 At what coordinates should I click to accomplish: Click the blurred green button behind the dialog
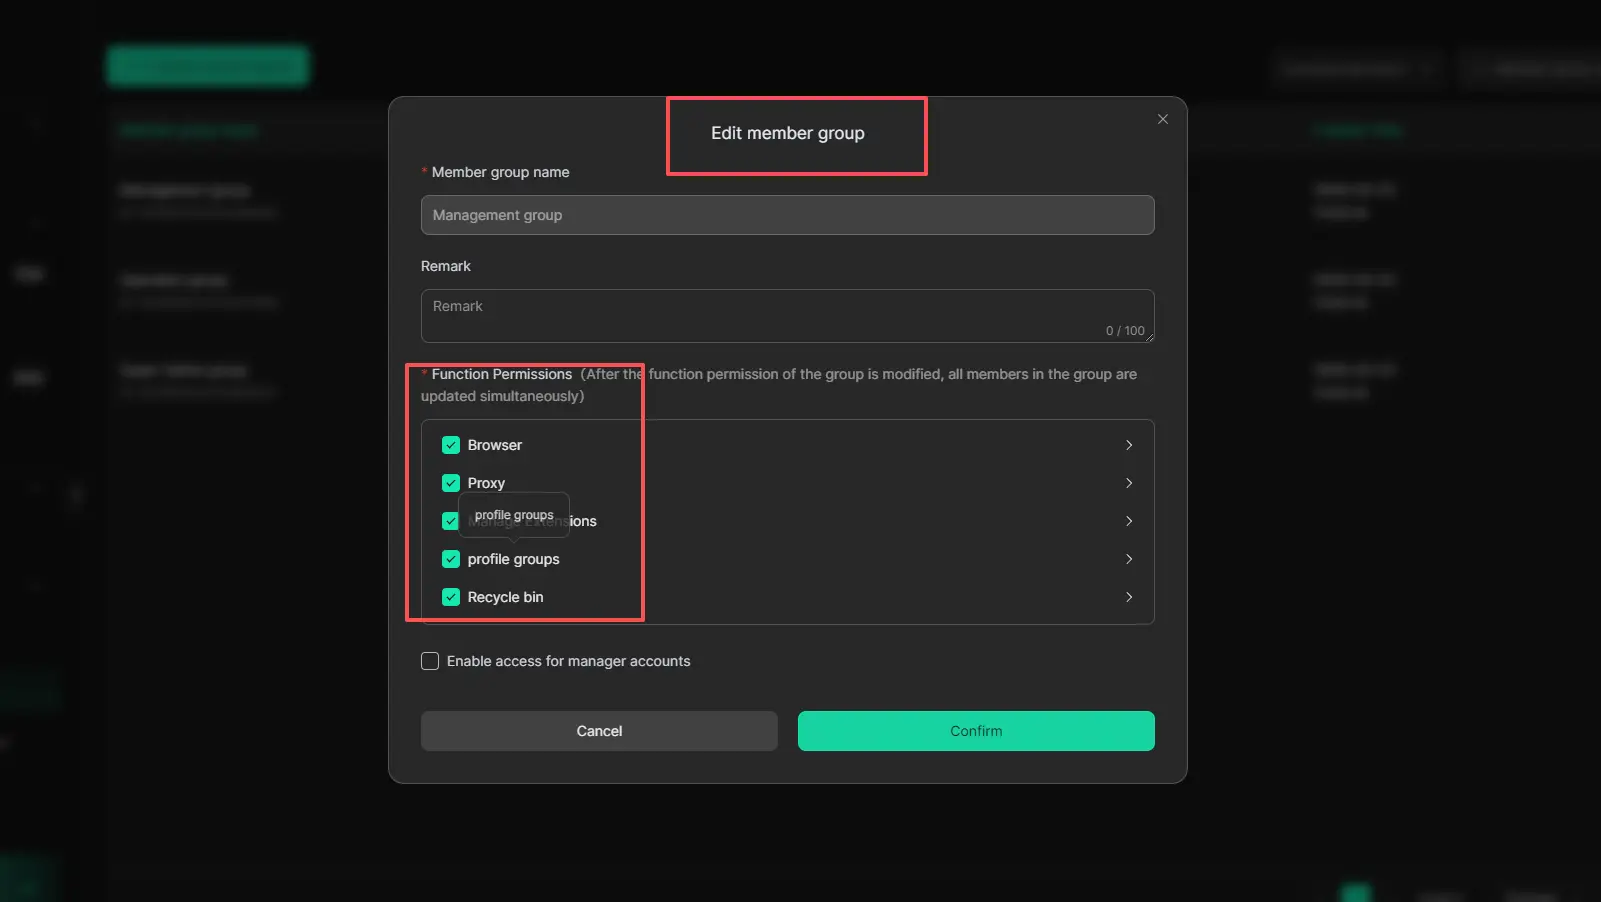pyautogui.click(x=208, y=66)
